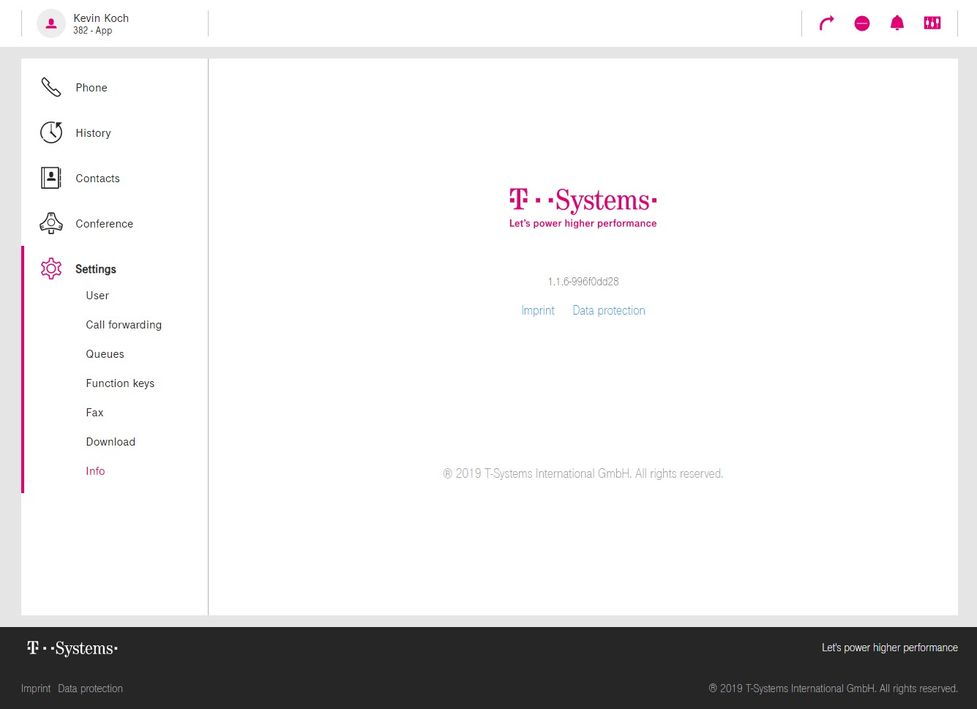
Task: Select Function keys under Settings
Action: click(x=120, y=383)
